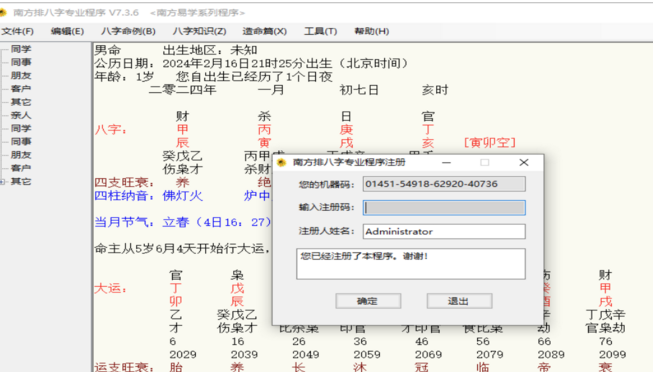Click the 男命 text

pos(107,50)
